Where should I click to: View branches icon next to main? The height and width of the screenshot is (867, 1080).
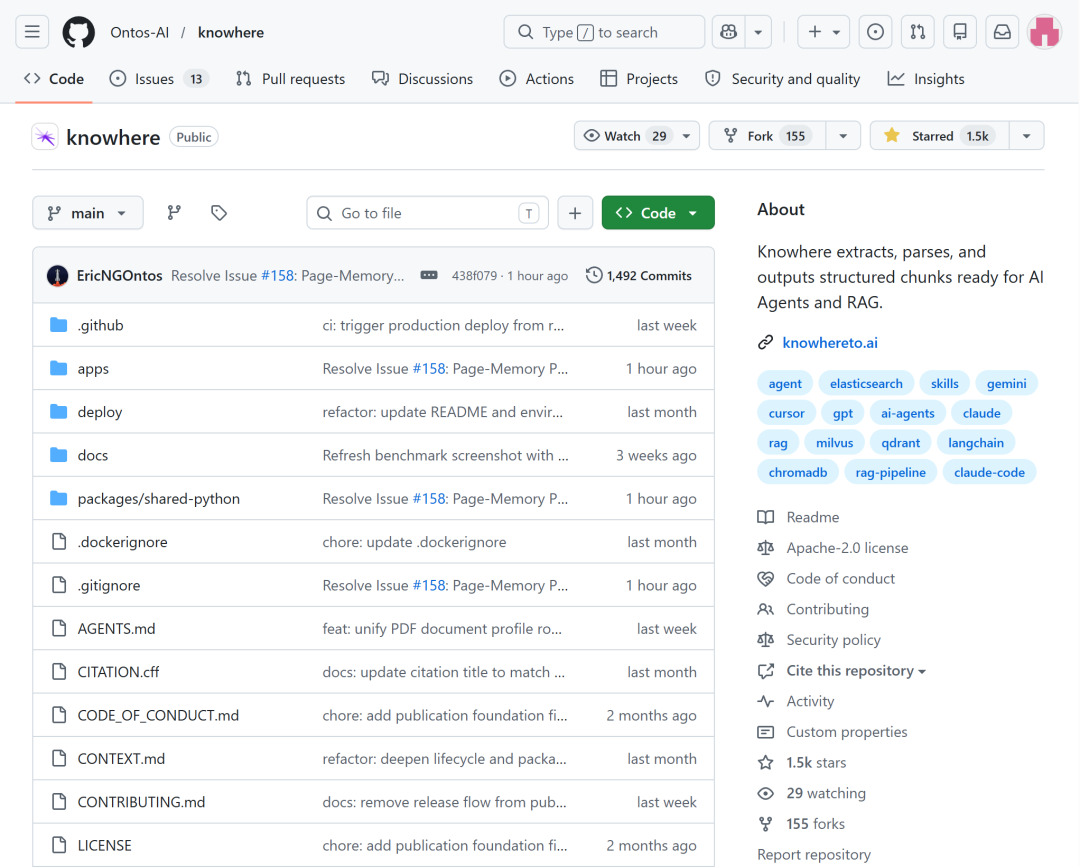[x=174, y=213]
